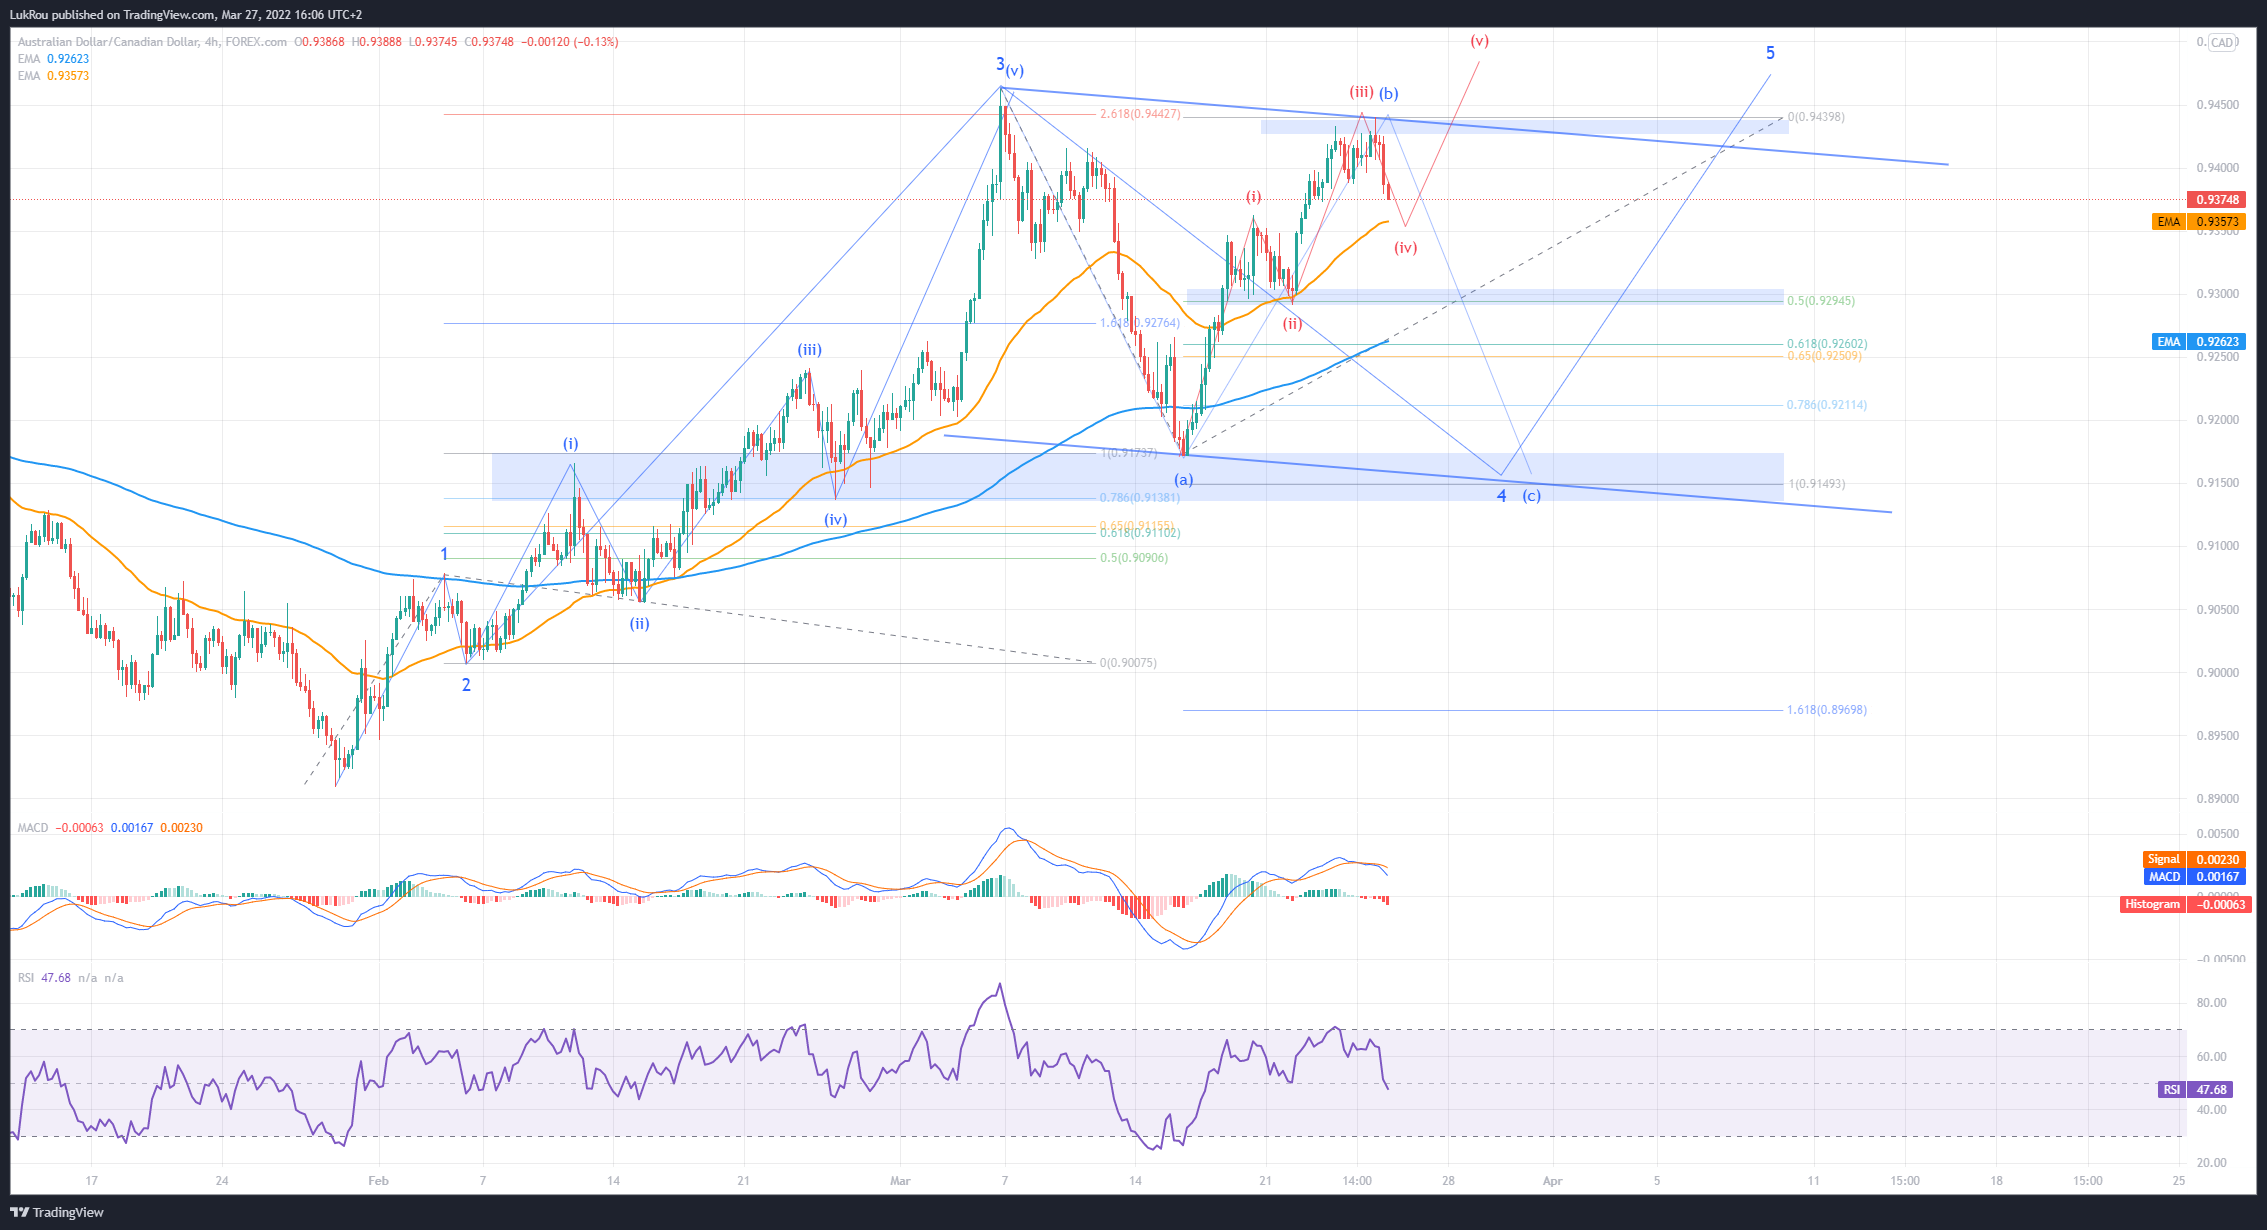Select Fibonacci label 0.5(0.90906)
The height and width of the screenshot is (1230, 2267).
[x=1134, y=558]
